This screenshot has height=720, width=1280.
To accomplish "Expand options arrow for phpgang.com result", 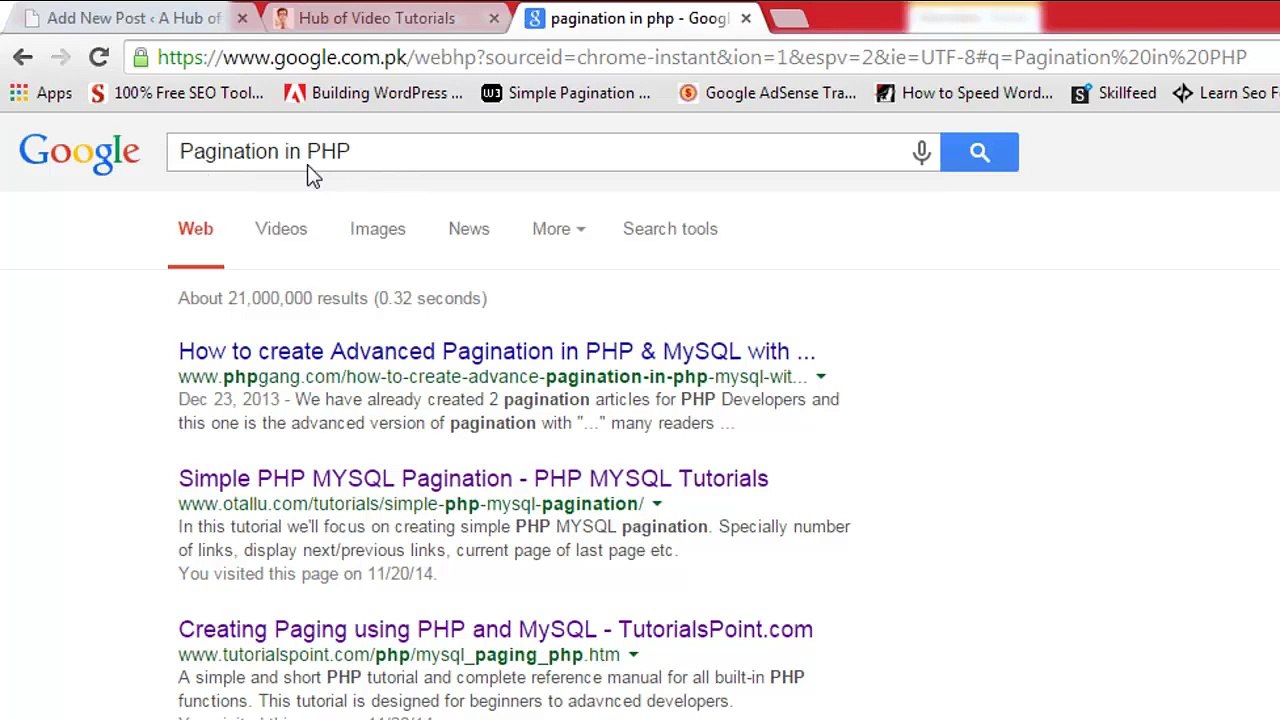I will (x=821, y=377).
